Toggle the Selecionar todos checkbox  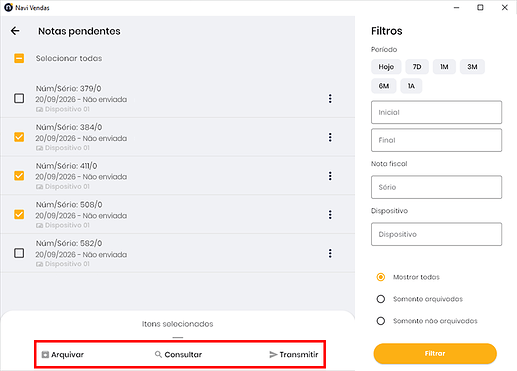pyautogui.click(x=19, y=58)
